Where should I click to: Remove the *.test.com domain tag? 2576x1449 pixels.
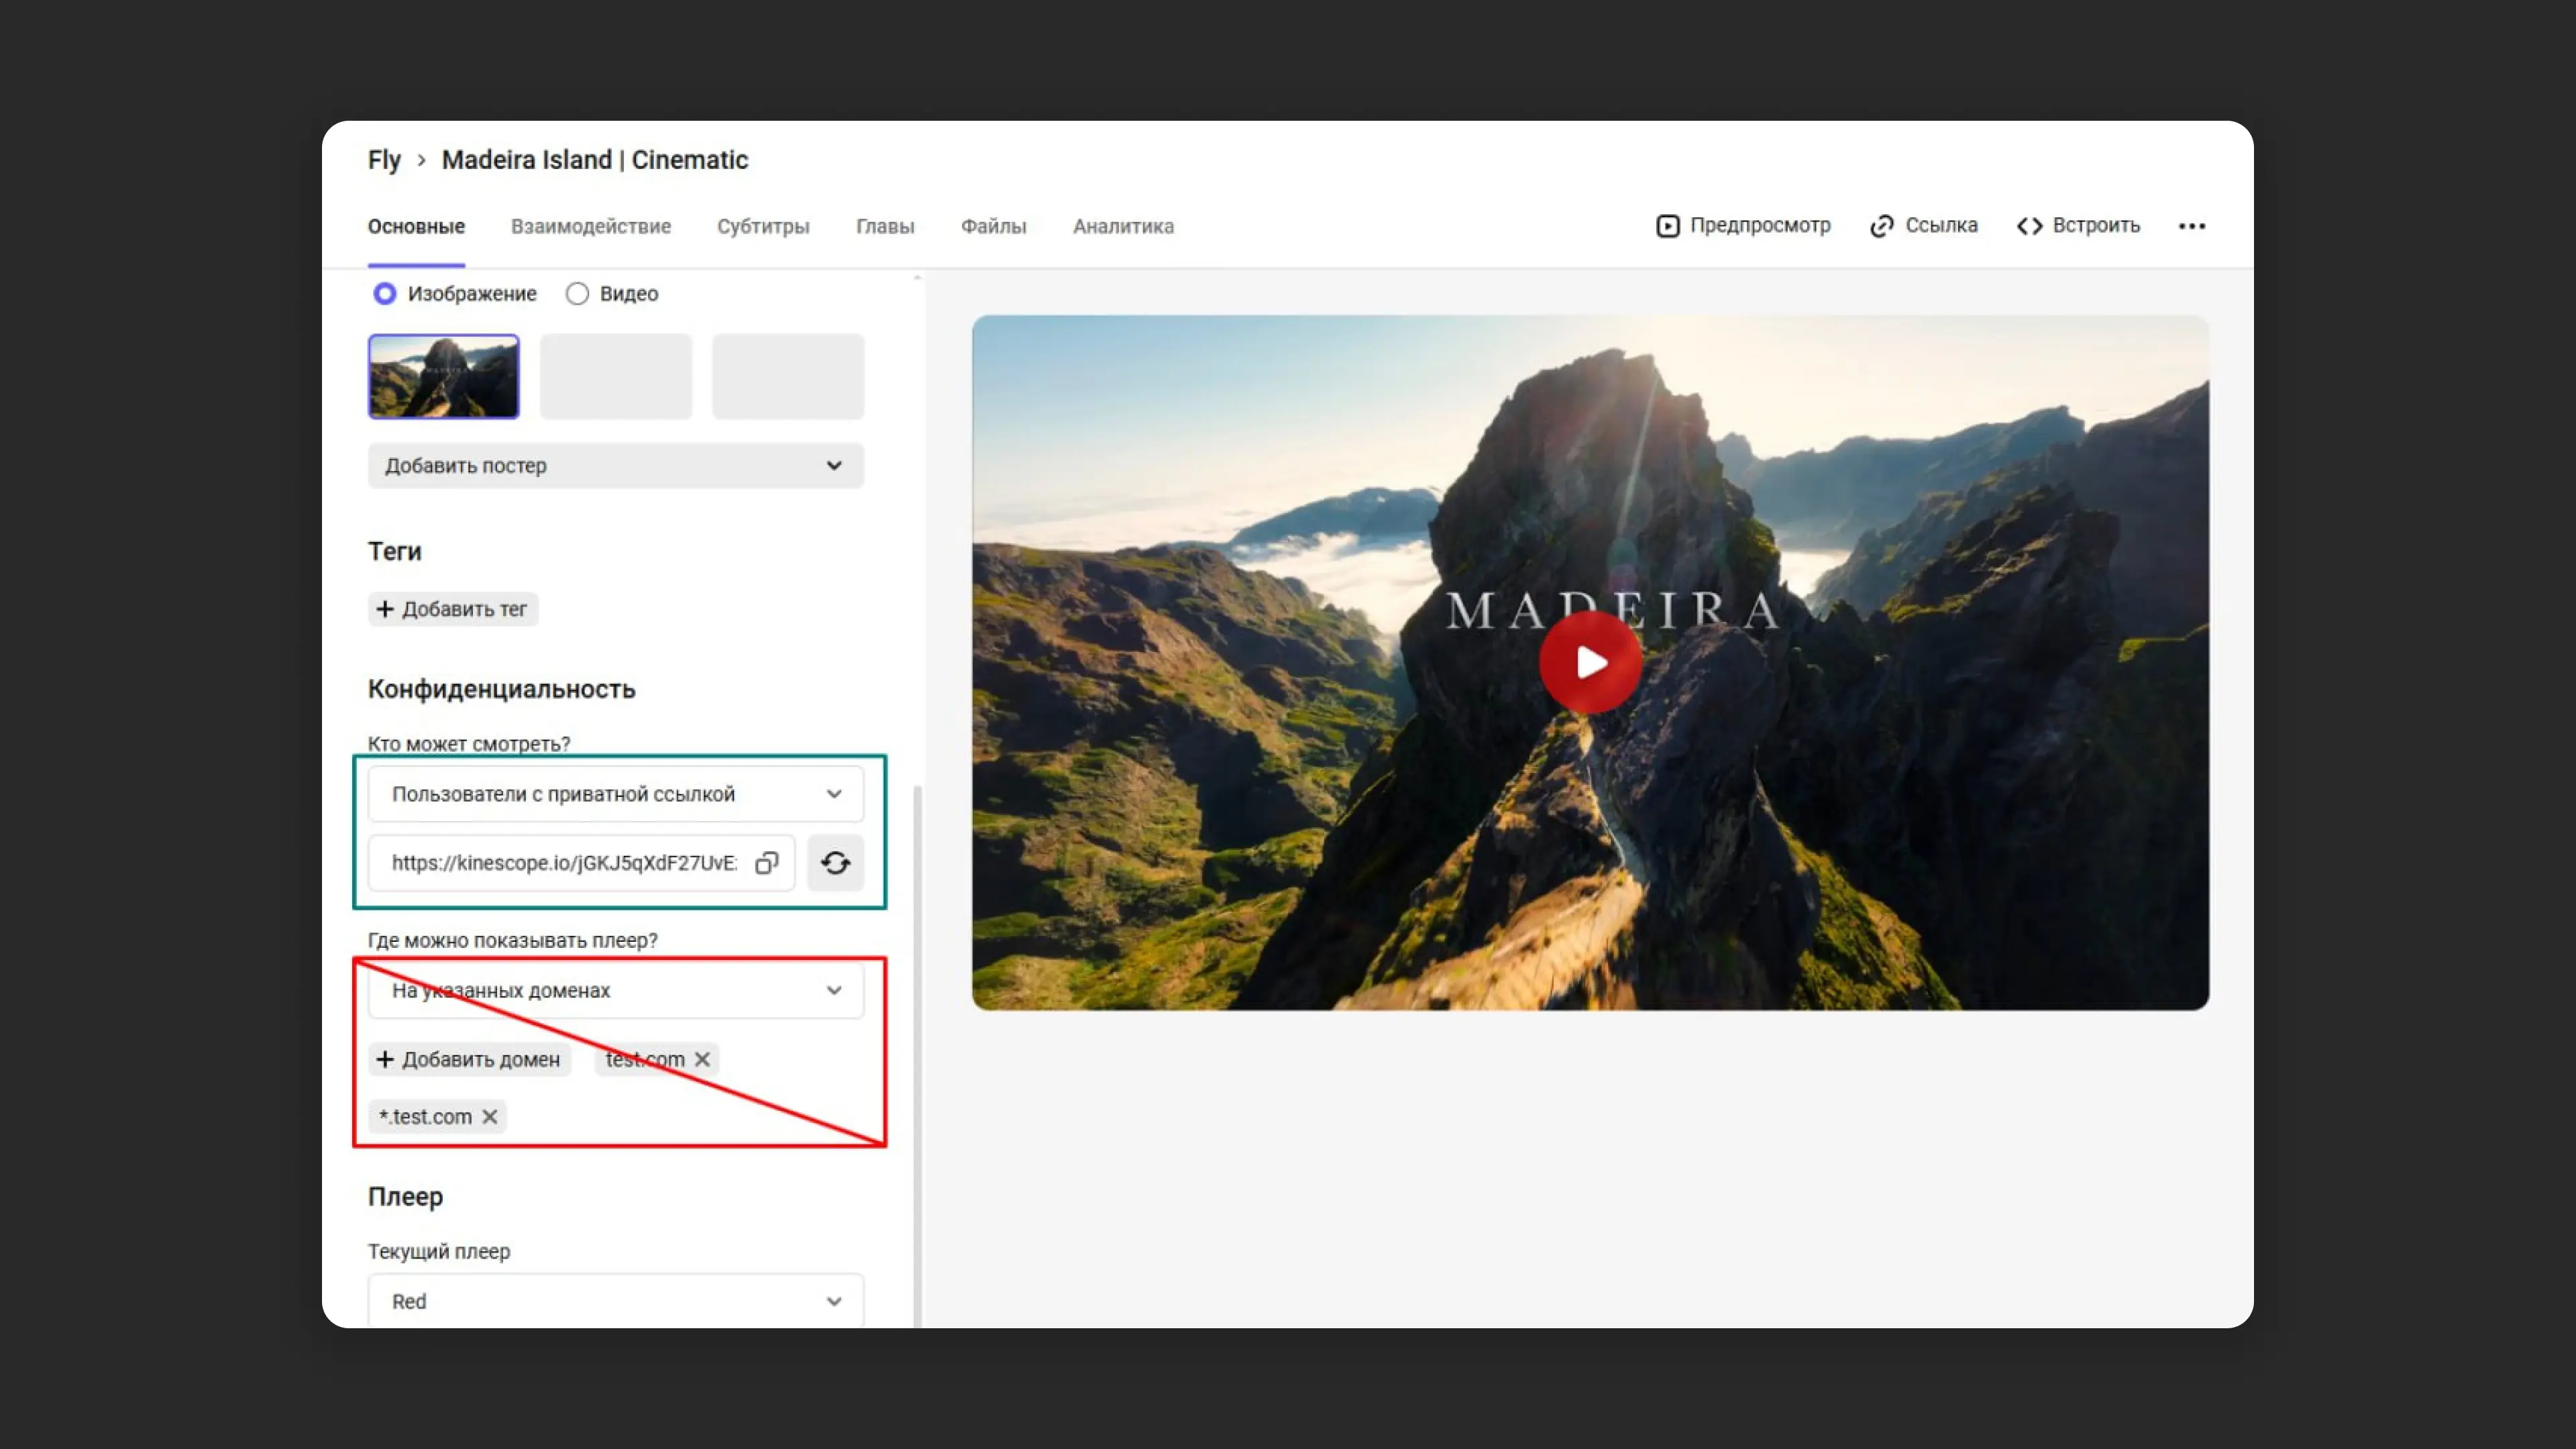tap(490, 1117)
